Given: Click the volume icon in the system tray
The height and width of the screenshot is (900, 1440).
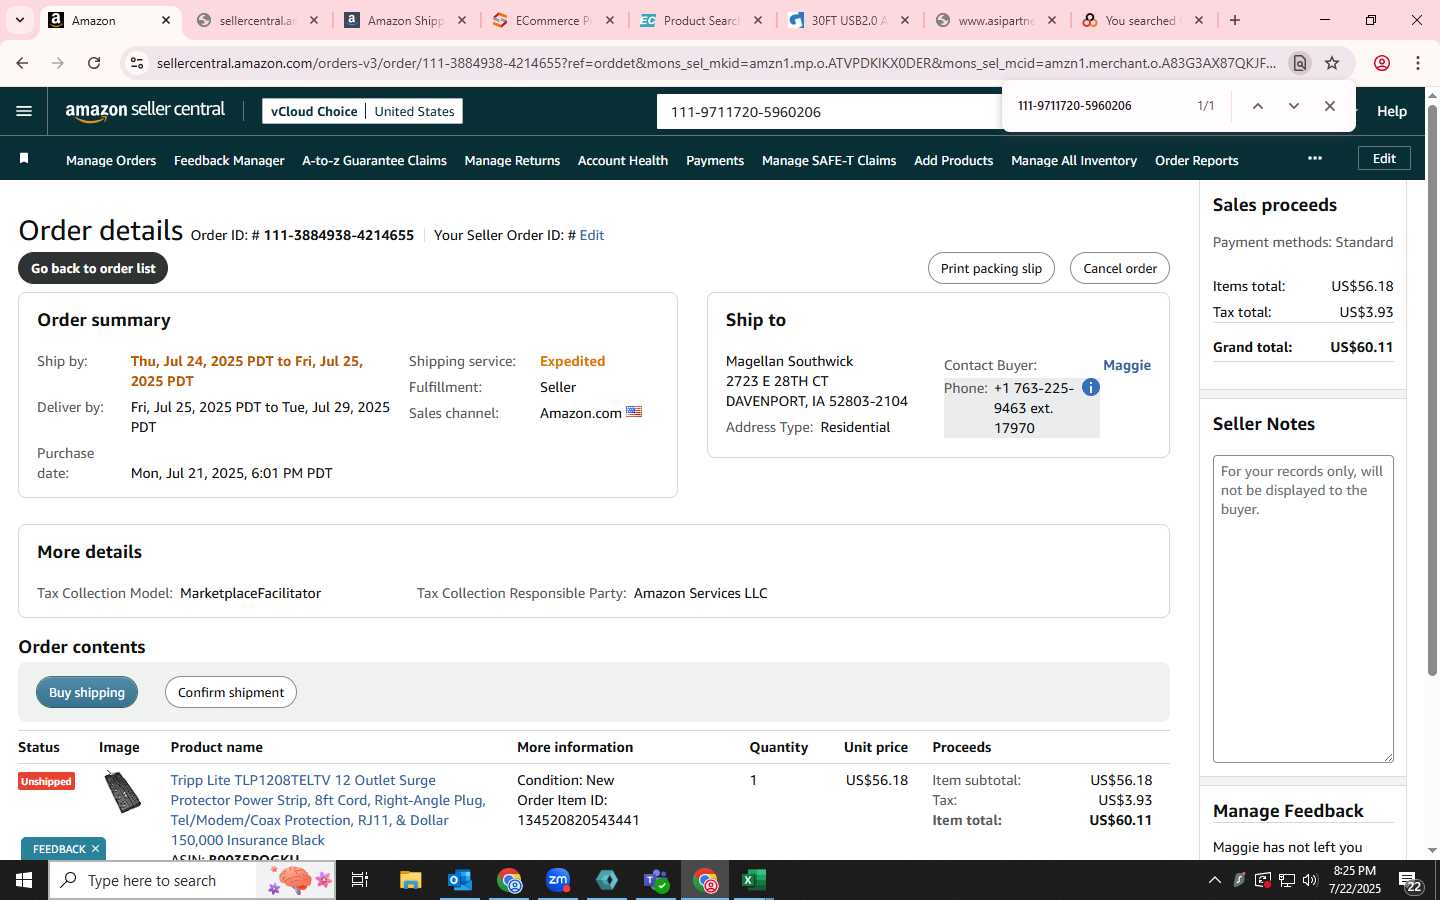Looking at the screenshot, I should (1310, 880).
